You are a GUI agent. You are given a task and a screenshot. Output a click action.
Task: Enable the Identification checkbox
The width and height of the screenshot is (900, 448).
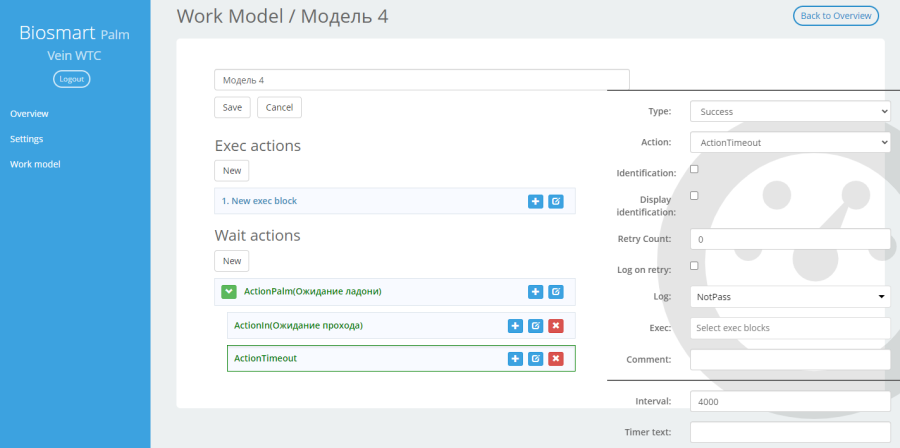694,169
